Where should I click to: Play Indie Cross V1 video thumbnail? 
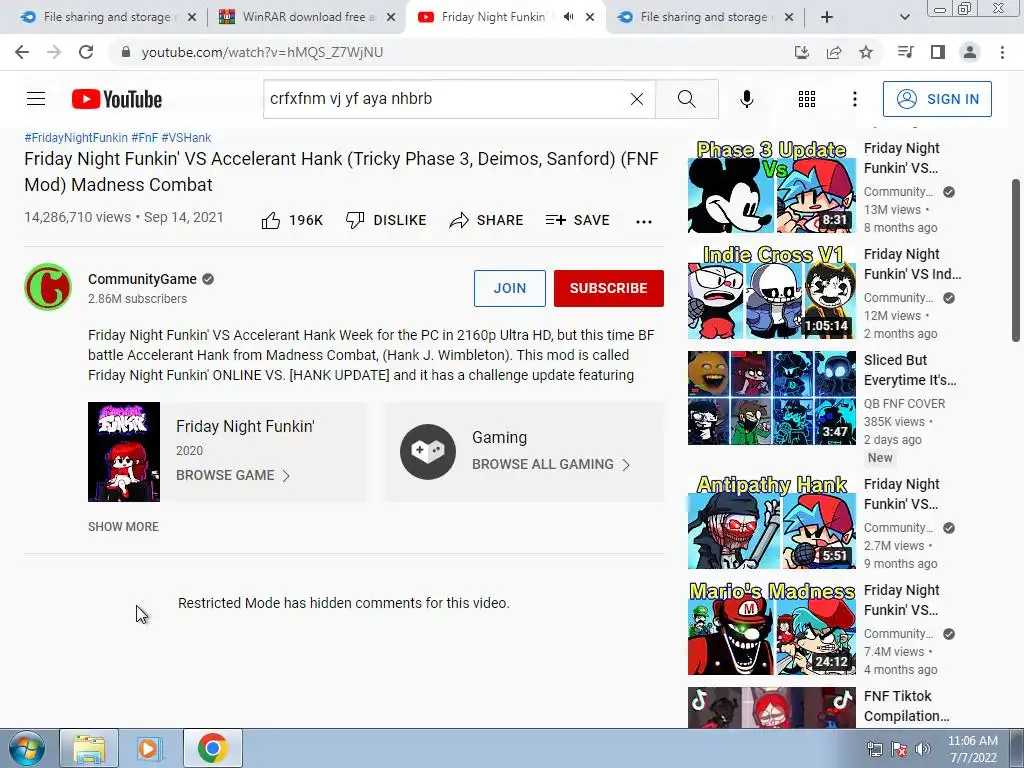pyautogui.click(x=771, y=292)
